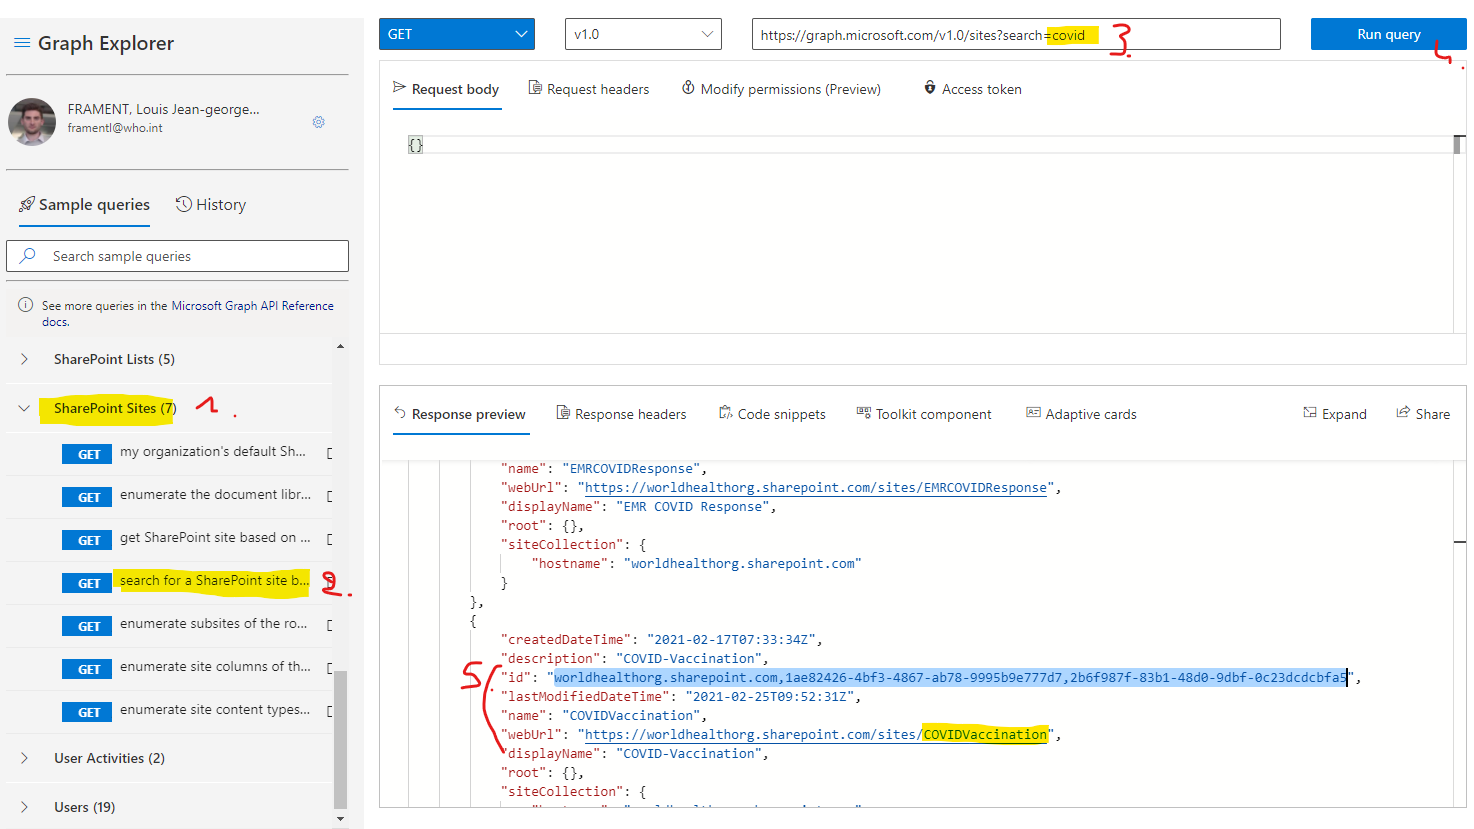This screenshot has height=829, width=1474.
Task: Switch to the History tab
Action: pyautogui.click(x=211, y=205)
